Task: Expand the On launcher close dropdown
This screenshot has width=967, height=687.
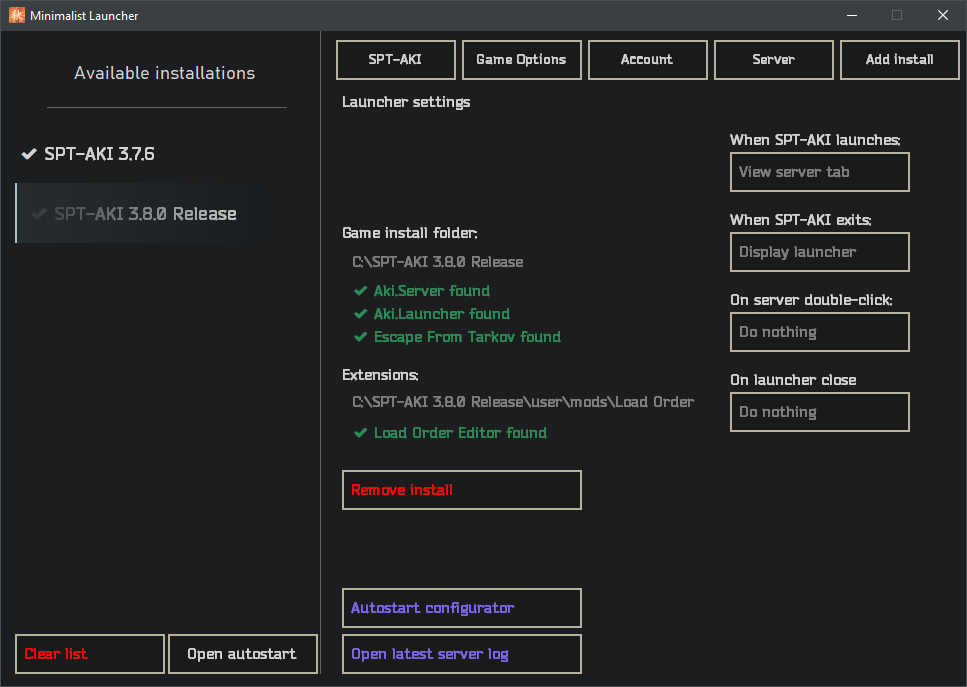Action: (820, 412)
